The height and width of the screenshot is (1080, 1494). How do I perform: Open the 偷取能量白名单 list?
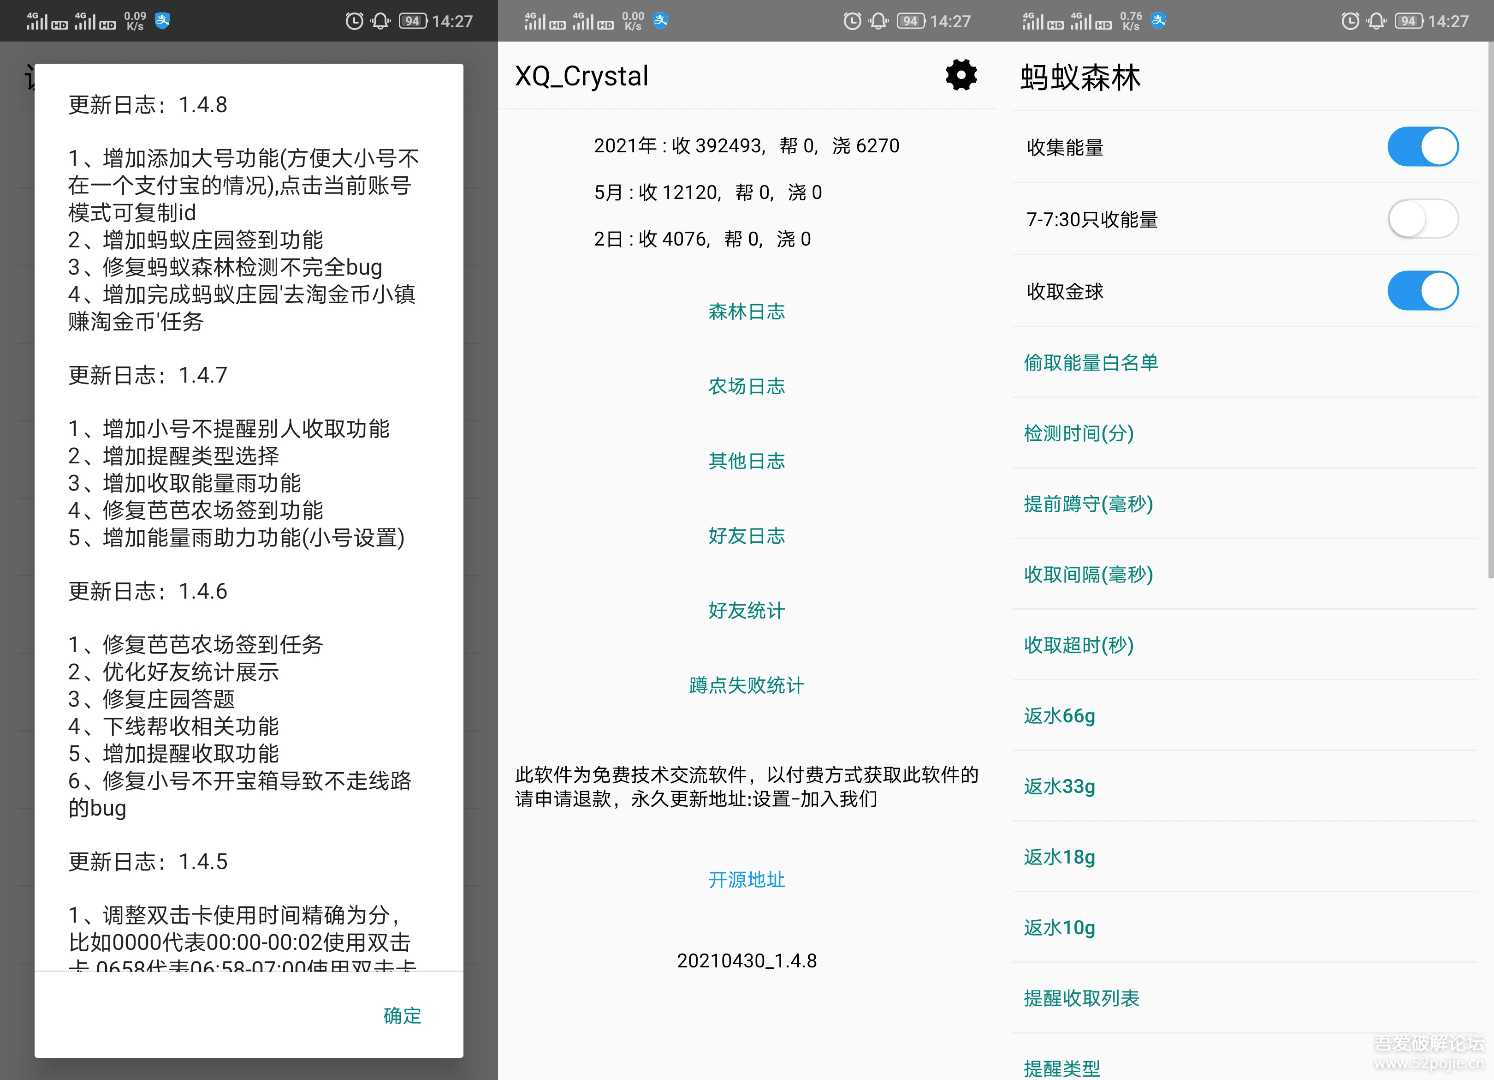tap(1091, 363)
